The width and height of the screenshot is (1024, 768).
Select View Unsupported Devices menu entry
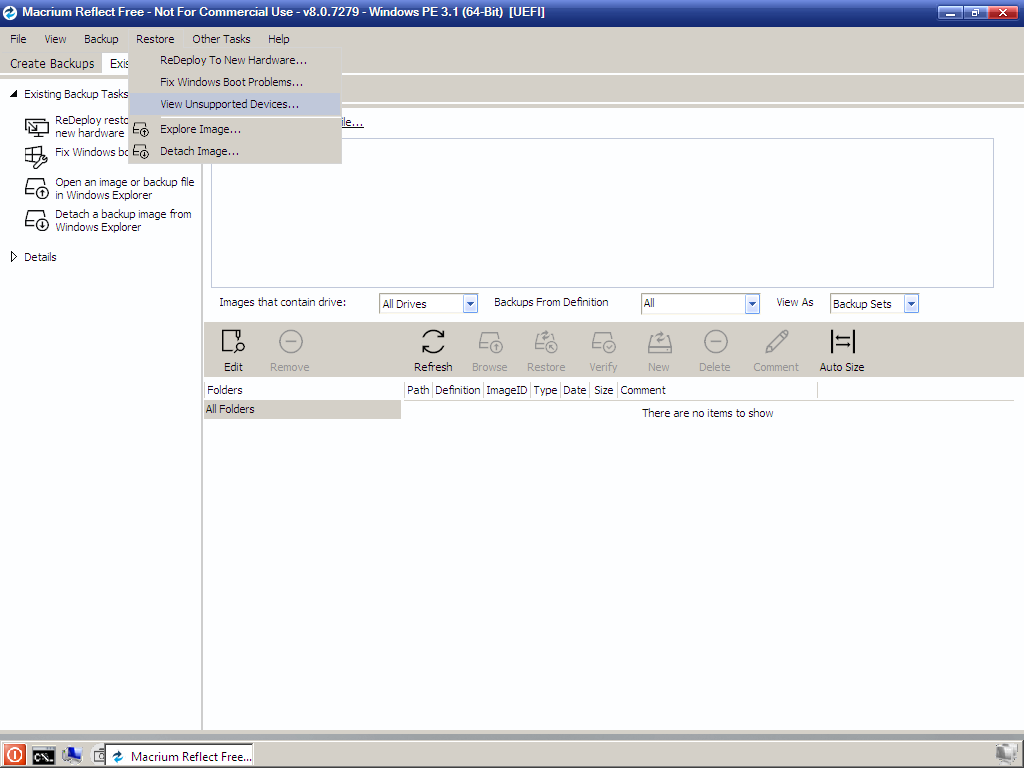[x=235, y=104]
